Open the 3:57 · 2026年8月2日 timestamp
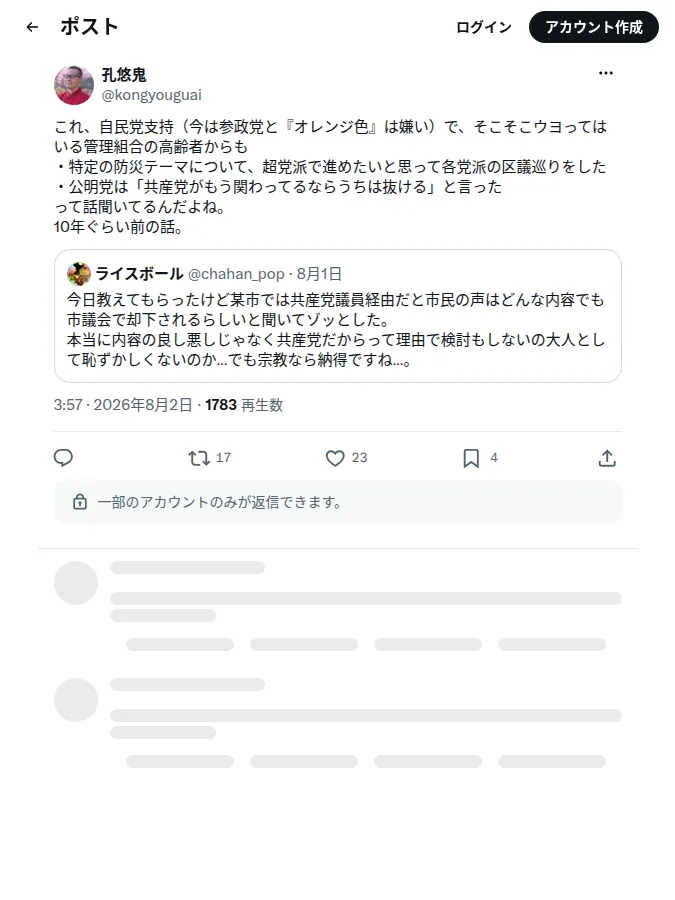Screen dimensions: 675x900 123,405
